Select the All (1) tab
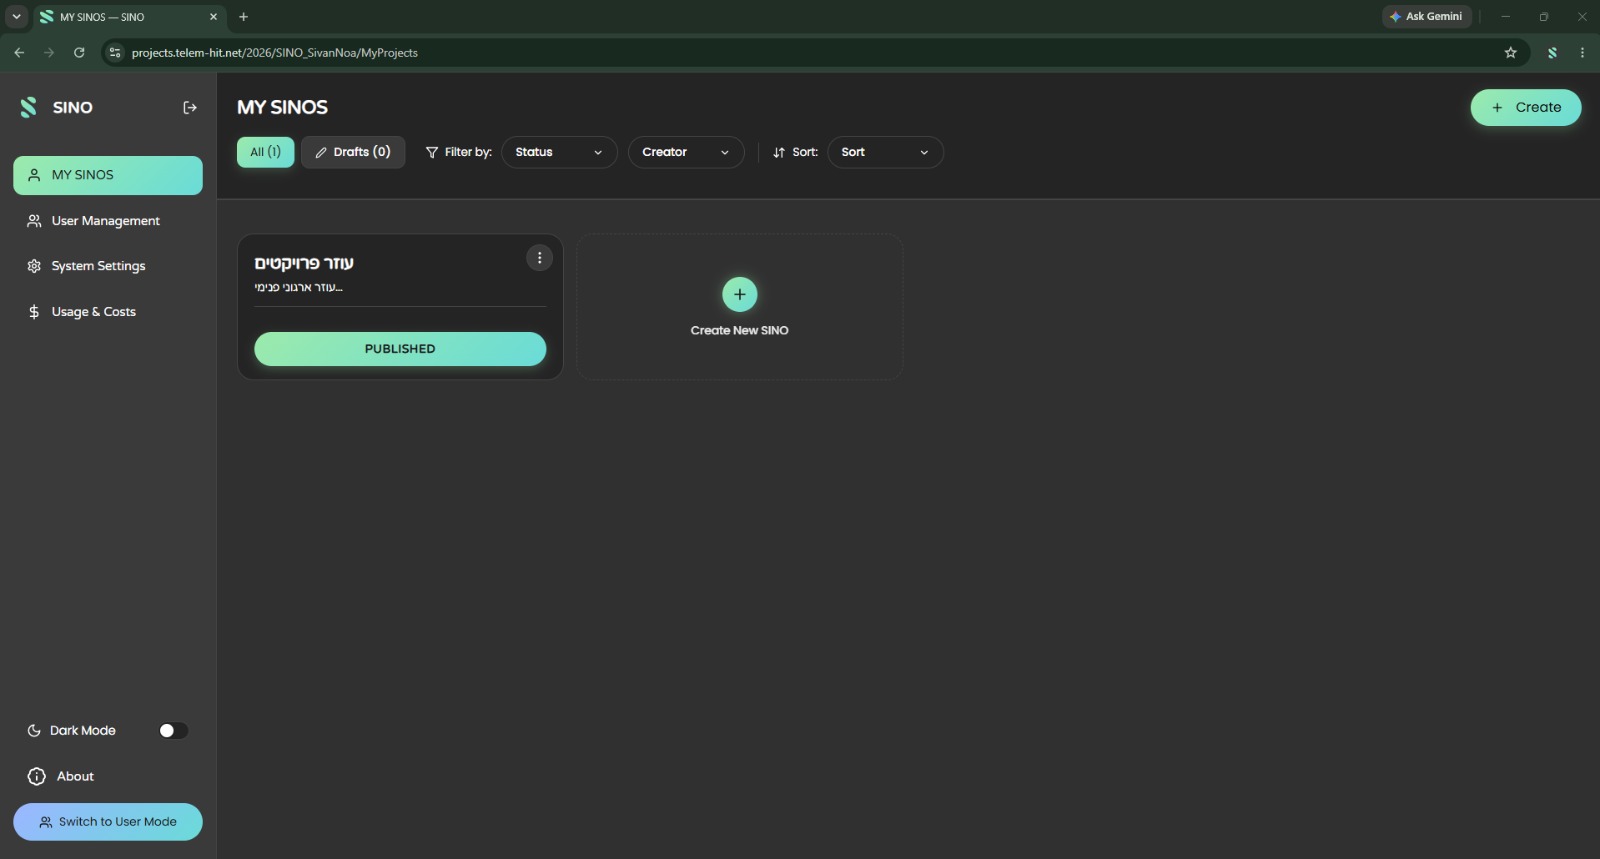Image resolution: width=1600 pixels, height=859 pixels. [265, 152]
